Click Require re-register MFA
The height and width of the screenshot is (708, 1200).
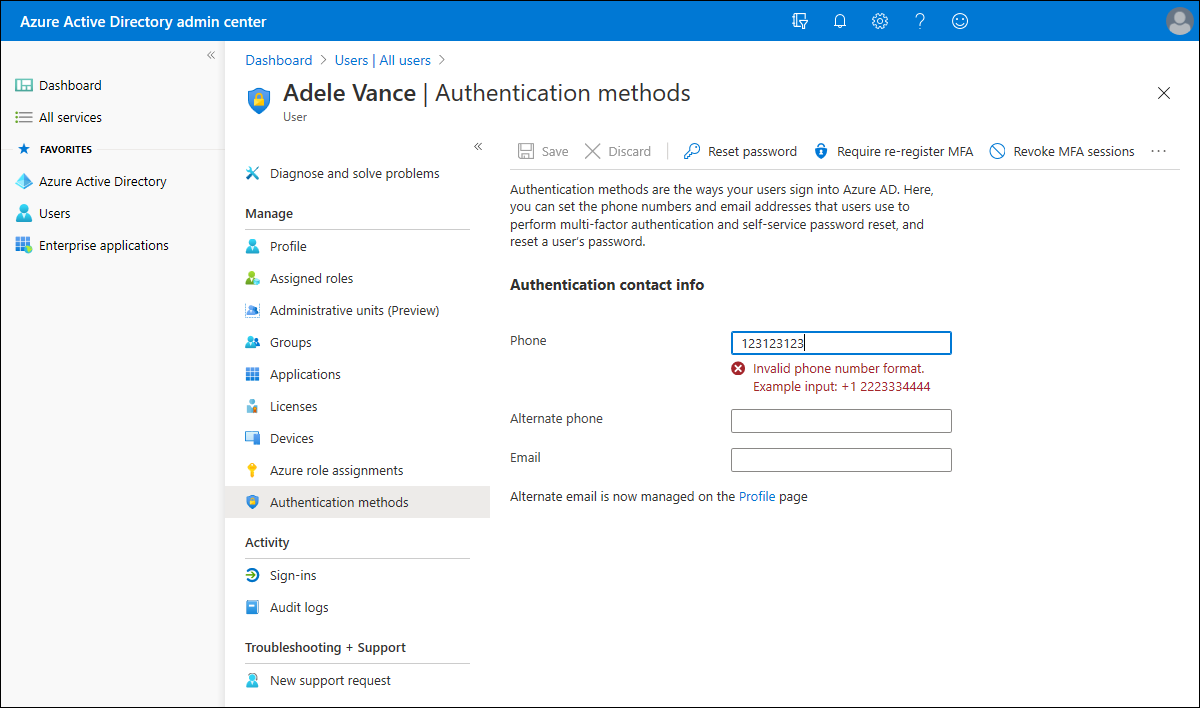[893, 151]
